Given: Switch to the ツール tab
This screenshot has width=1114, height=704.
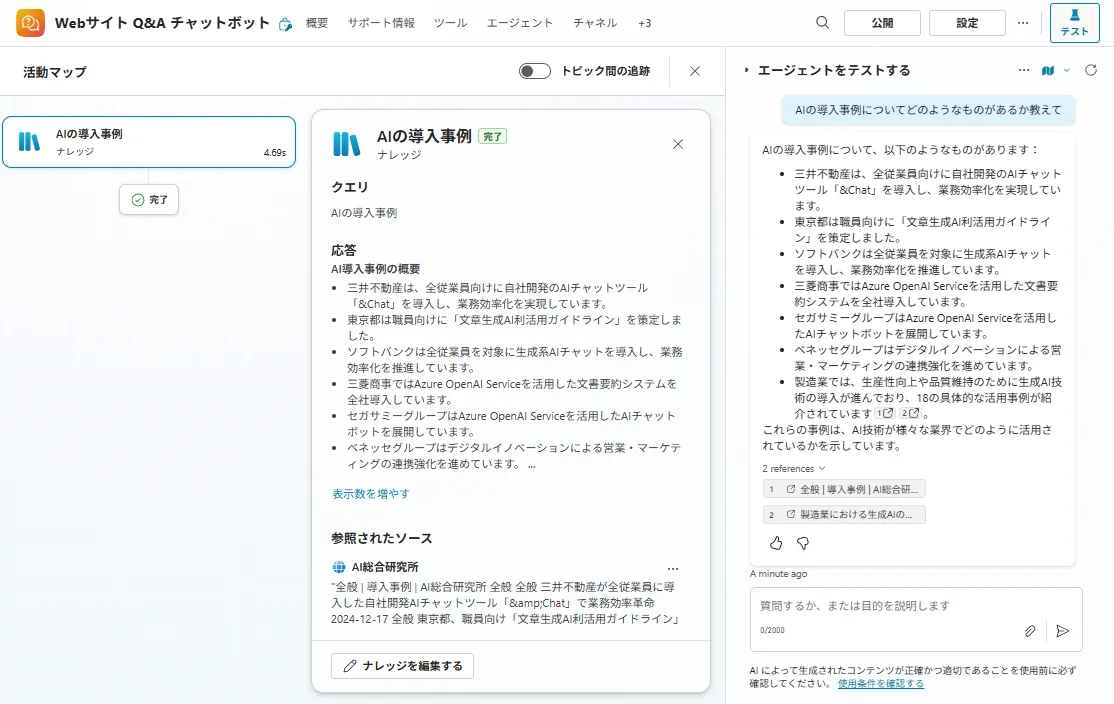Looking at the screenshot, I should [451, 22].
